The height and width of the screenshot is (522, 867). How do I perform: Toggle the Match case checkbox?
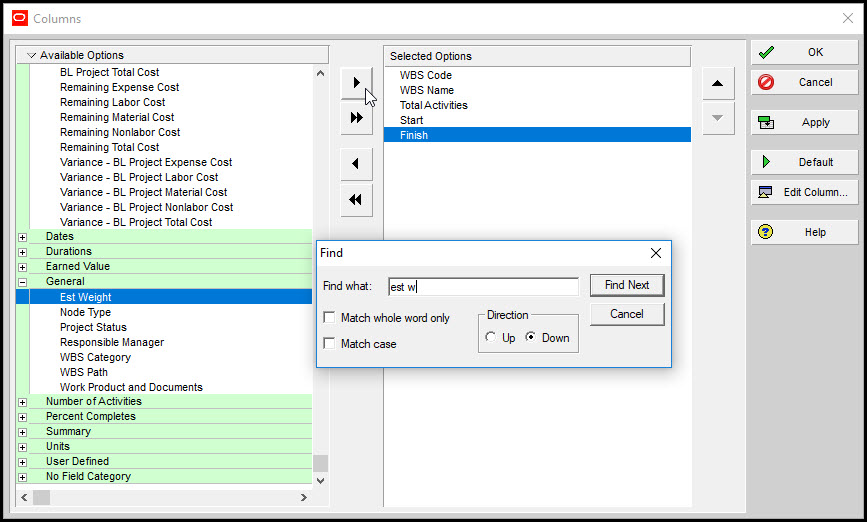pos(330,344)
